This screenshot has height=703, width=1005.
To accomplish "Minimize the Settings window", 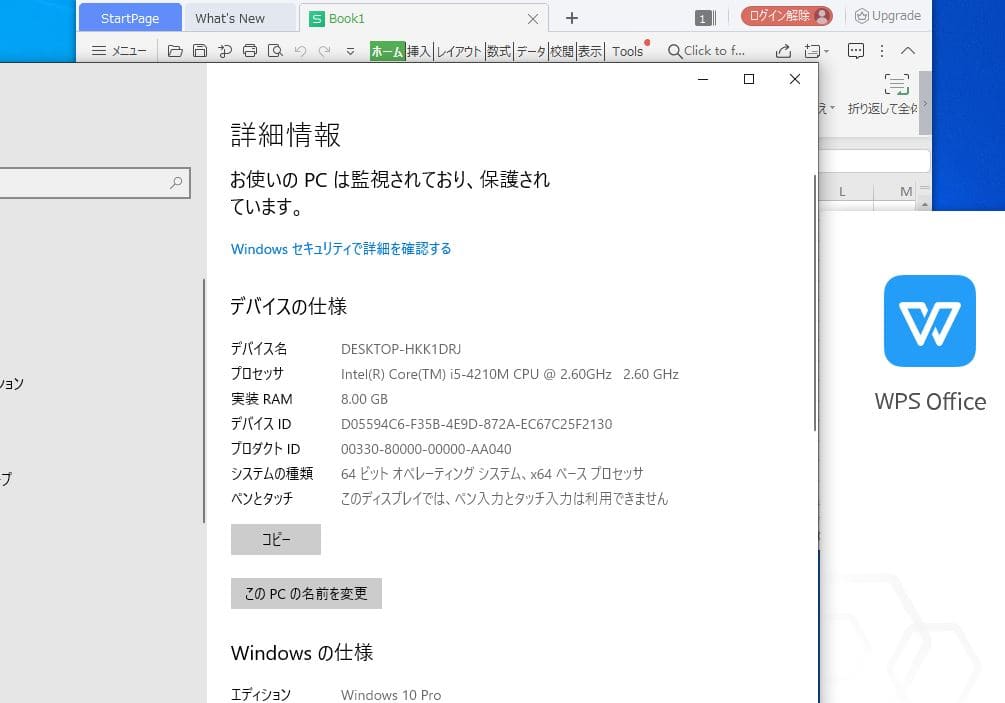I will (703, 79).
